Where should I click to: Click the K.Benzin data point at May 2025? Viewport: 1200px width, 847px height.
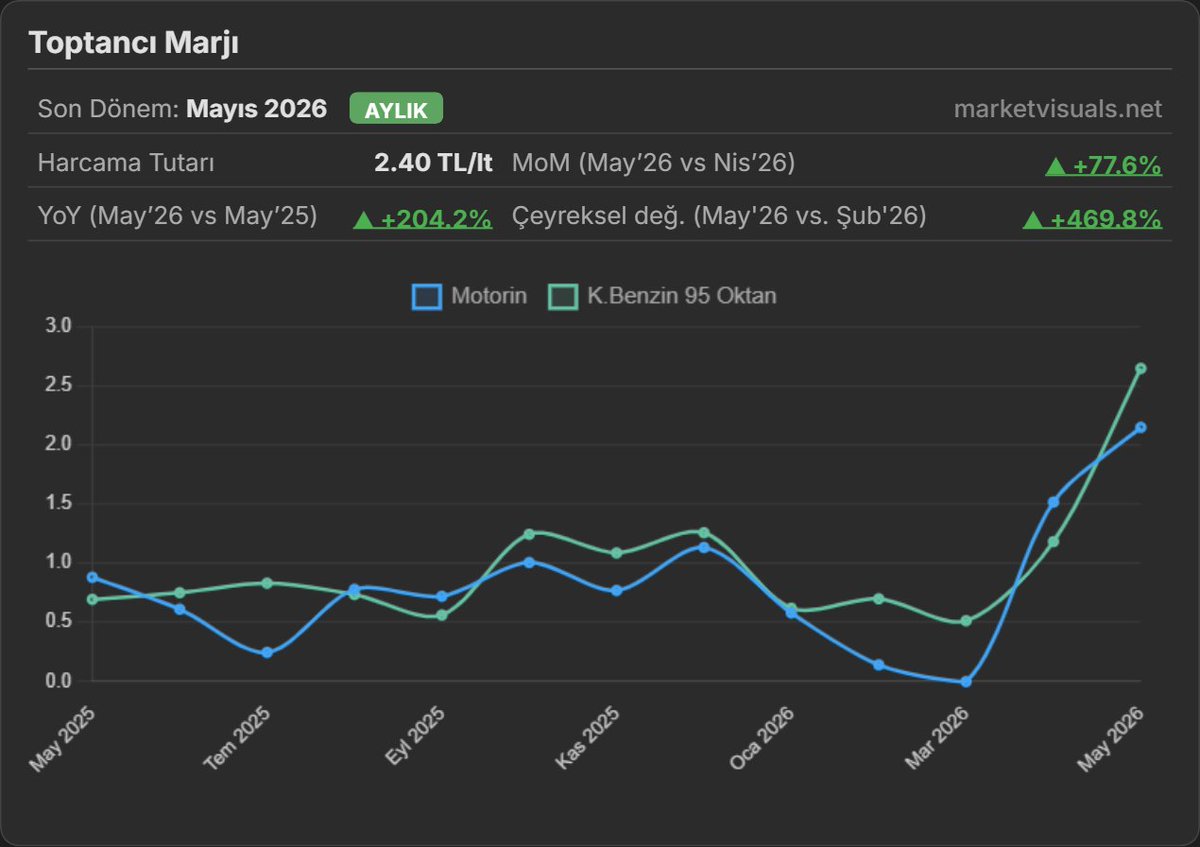[x=92, y=599]
